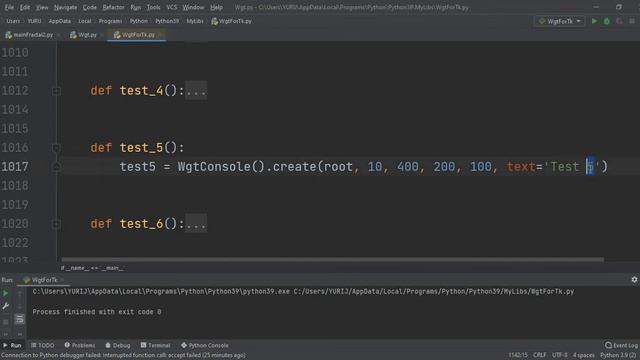640x360 pixels.
Task: Click AppData breadcrumb in navigation bar
Action: tap(60, 21)
